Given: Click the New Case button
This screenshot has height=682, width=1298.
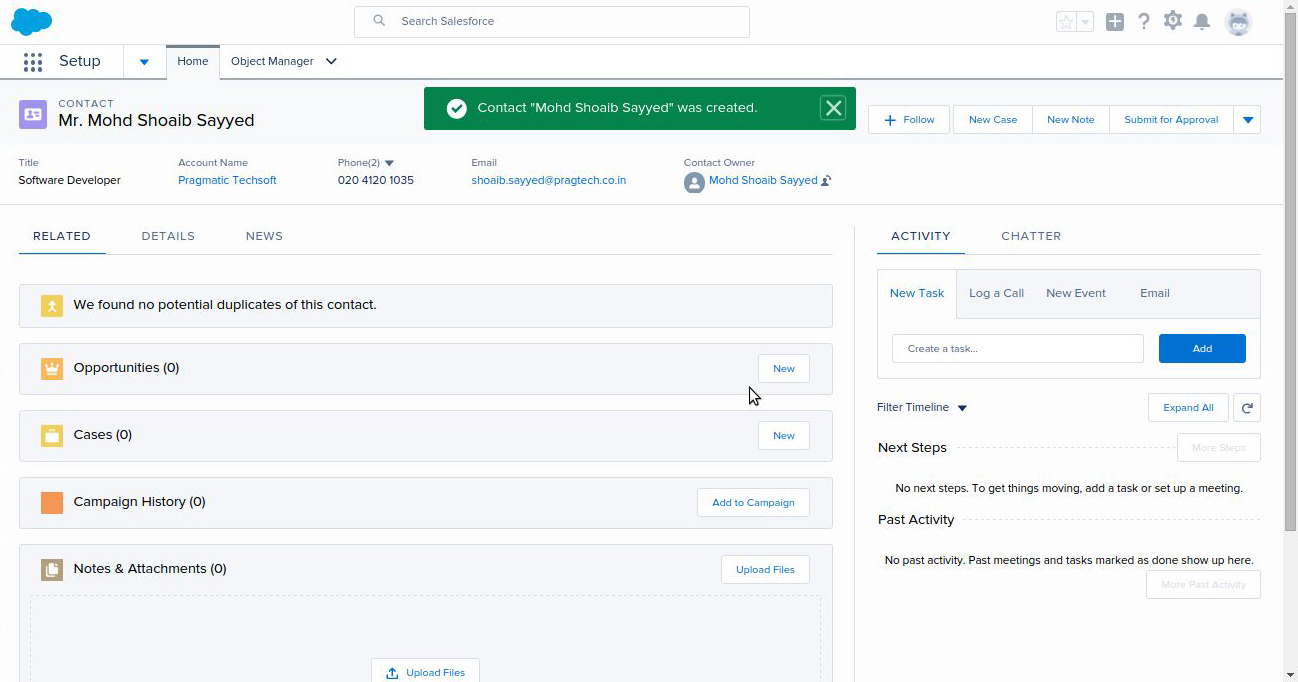Looking at the screenshot, I should [x=993, y=120].
